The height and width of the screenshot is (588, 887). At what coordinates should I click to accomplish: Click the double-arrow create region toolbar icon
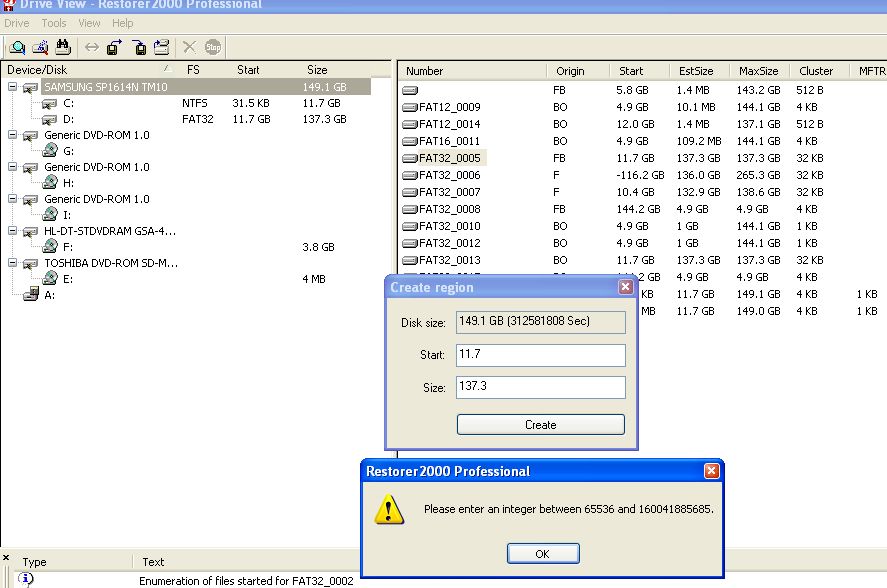pyautogui.click(x=91, y=48)
